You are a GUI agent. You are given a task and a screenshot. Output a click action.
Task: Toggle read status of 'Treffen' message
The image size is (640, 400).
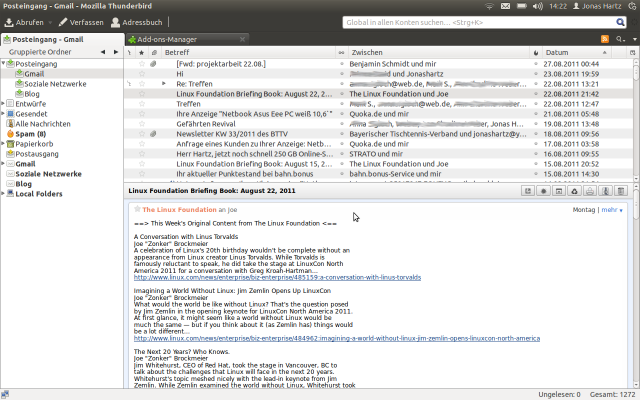click(342, 104)
